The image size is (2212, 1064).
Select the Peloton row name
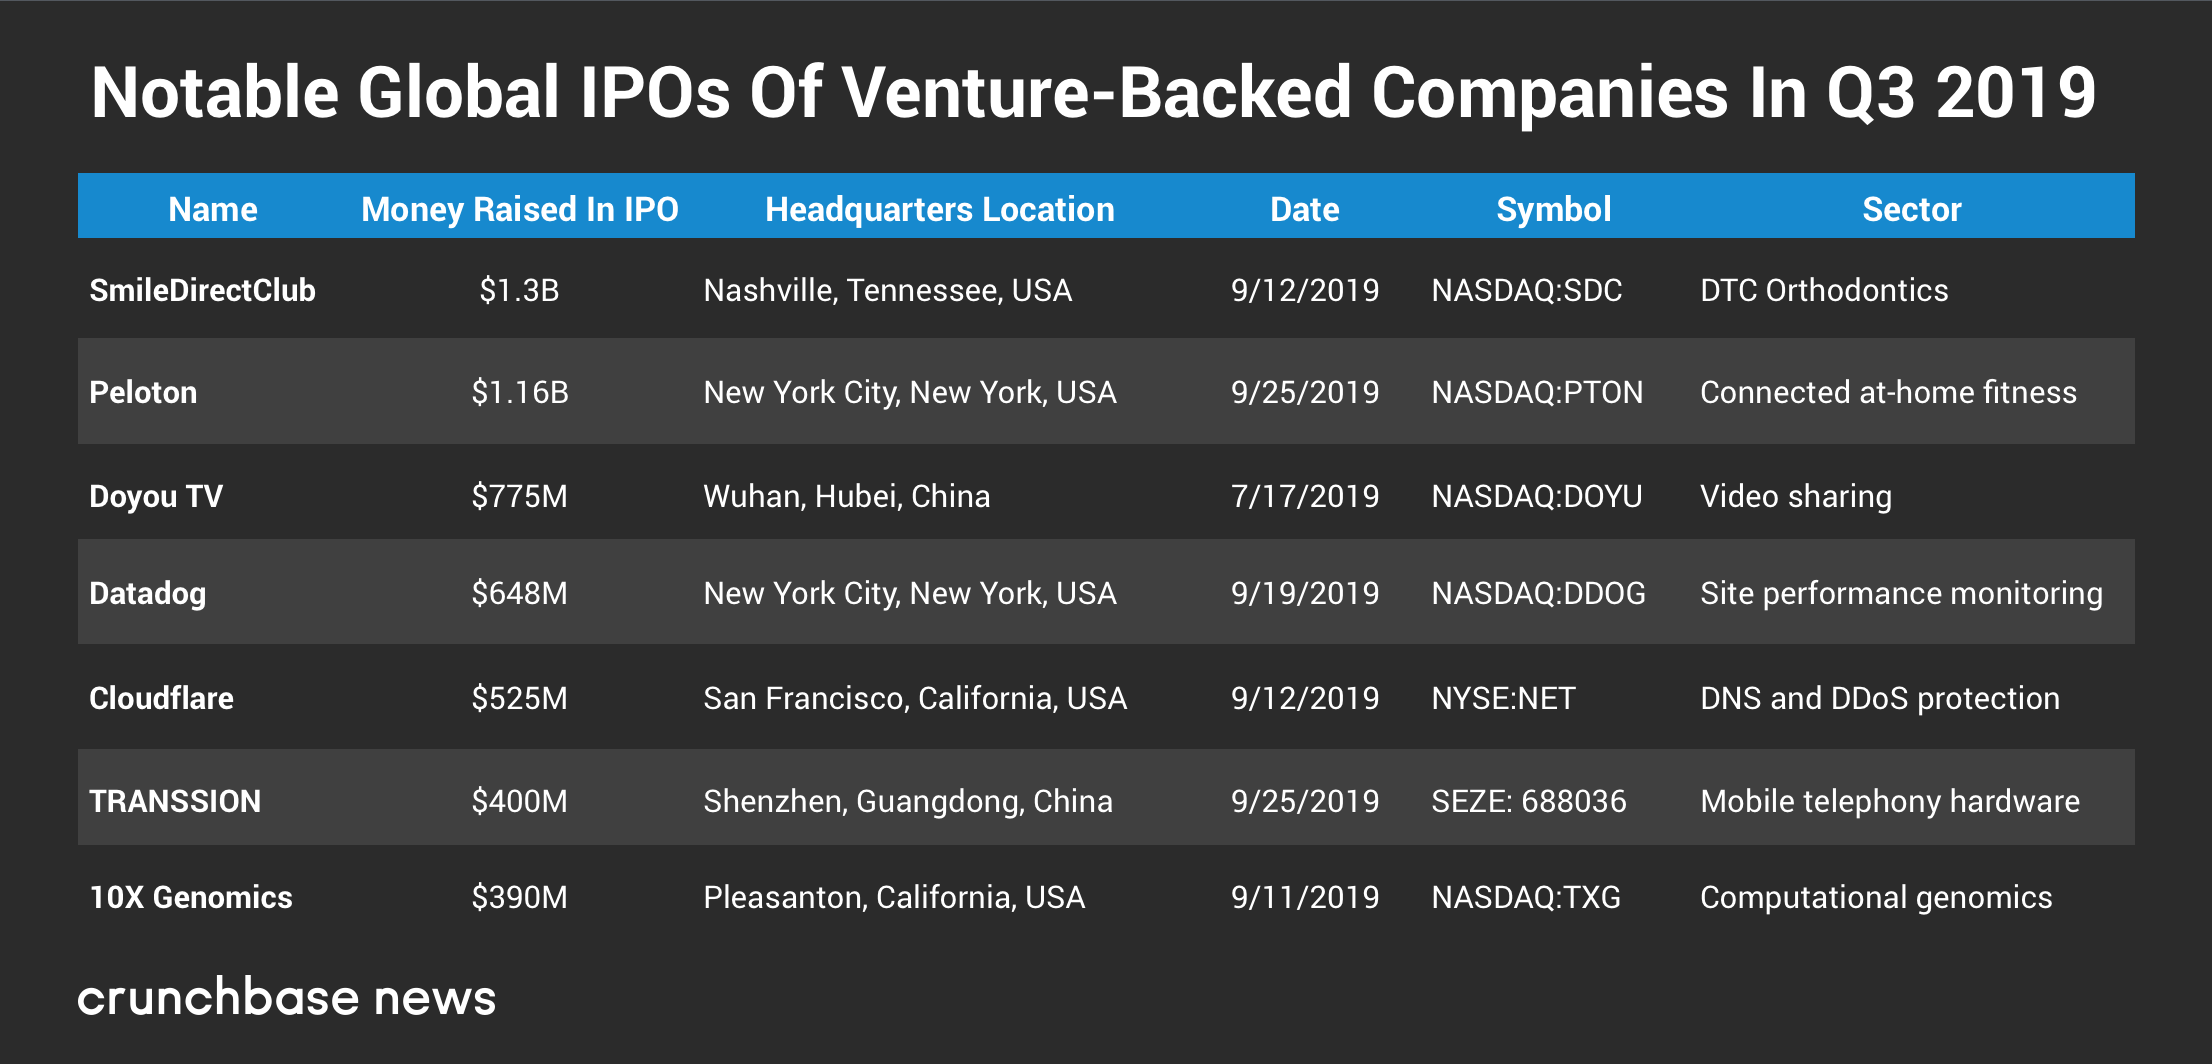pyautogui.click(x=143, y=392)
